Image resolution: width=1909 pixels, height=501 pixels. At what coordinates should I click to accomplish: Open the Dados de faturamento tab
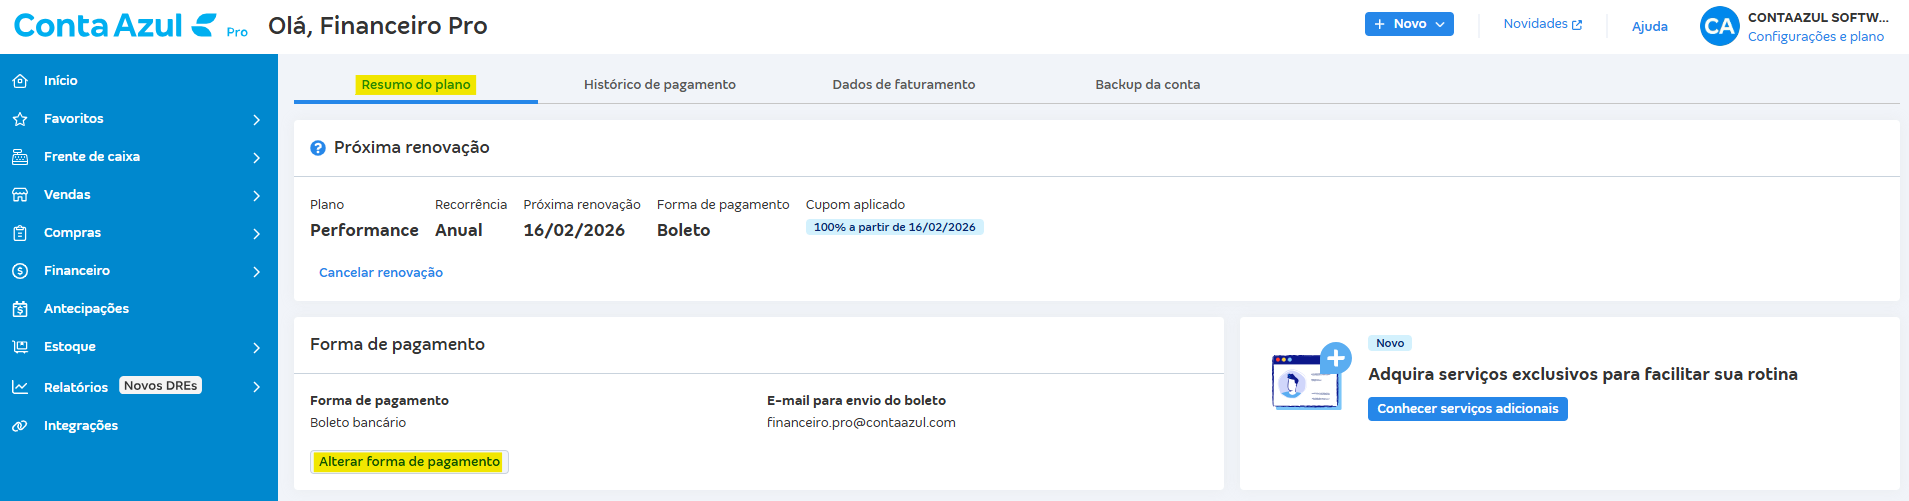[903, 85]
